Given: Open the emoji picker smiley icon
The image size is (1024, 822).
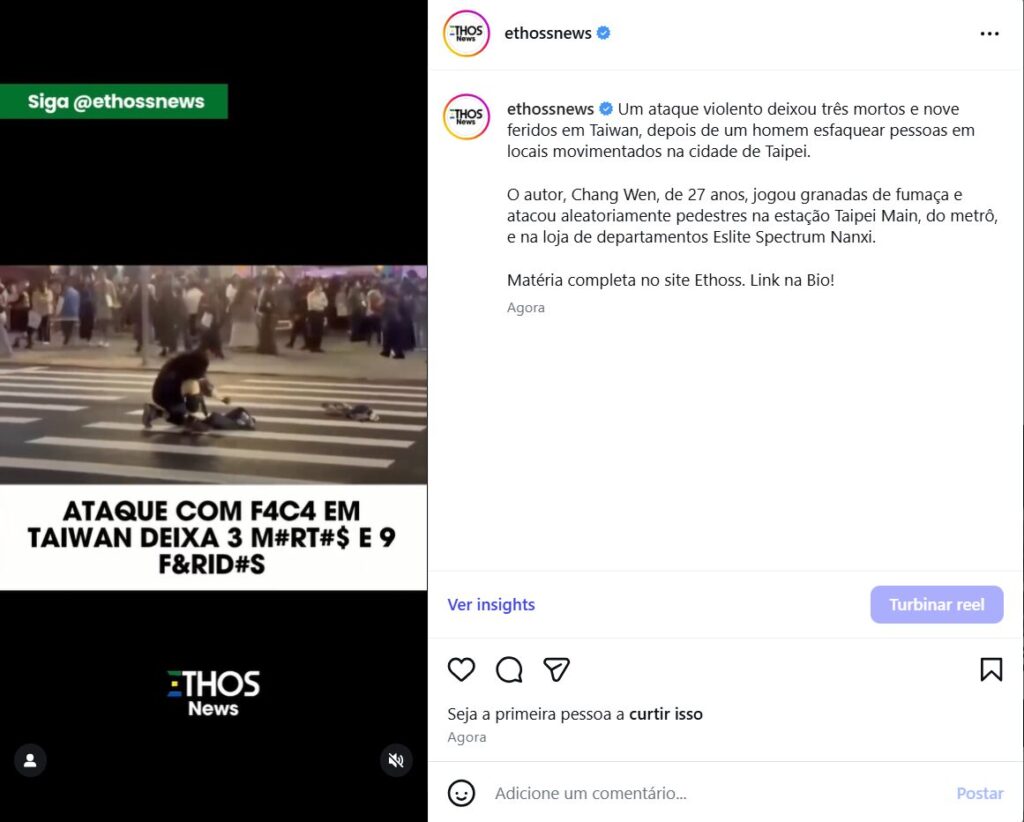Looking at the screenshot, I should coord(461,793).
